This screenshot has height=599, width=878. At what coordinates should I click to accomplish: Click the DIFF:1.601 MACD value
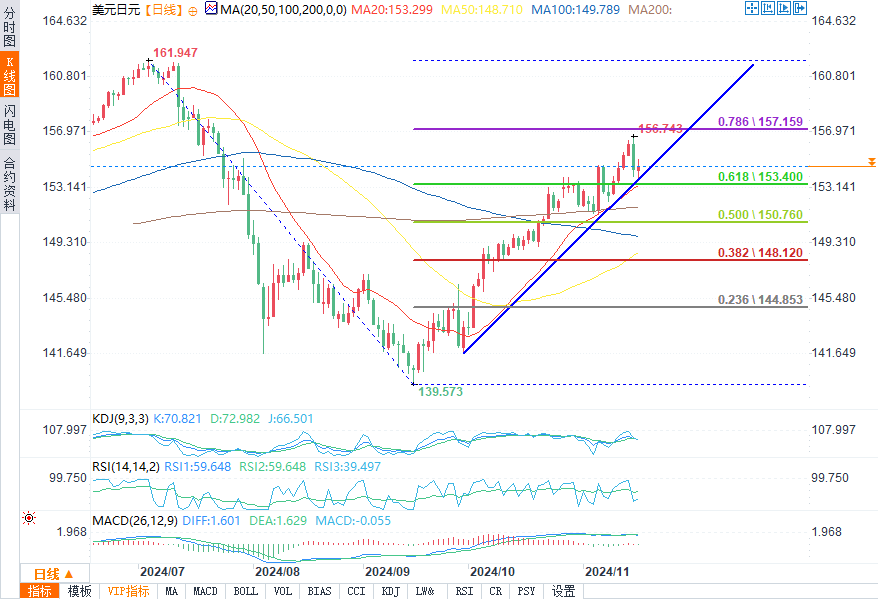[211, 521]
